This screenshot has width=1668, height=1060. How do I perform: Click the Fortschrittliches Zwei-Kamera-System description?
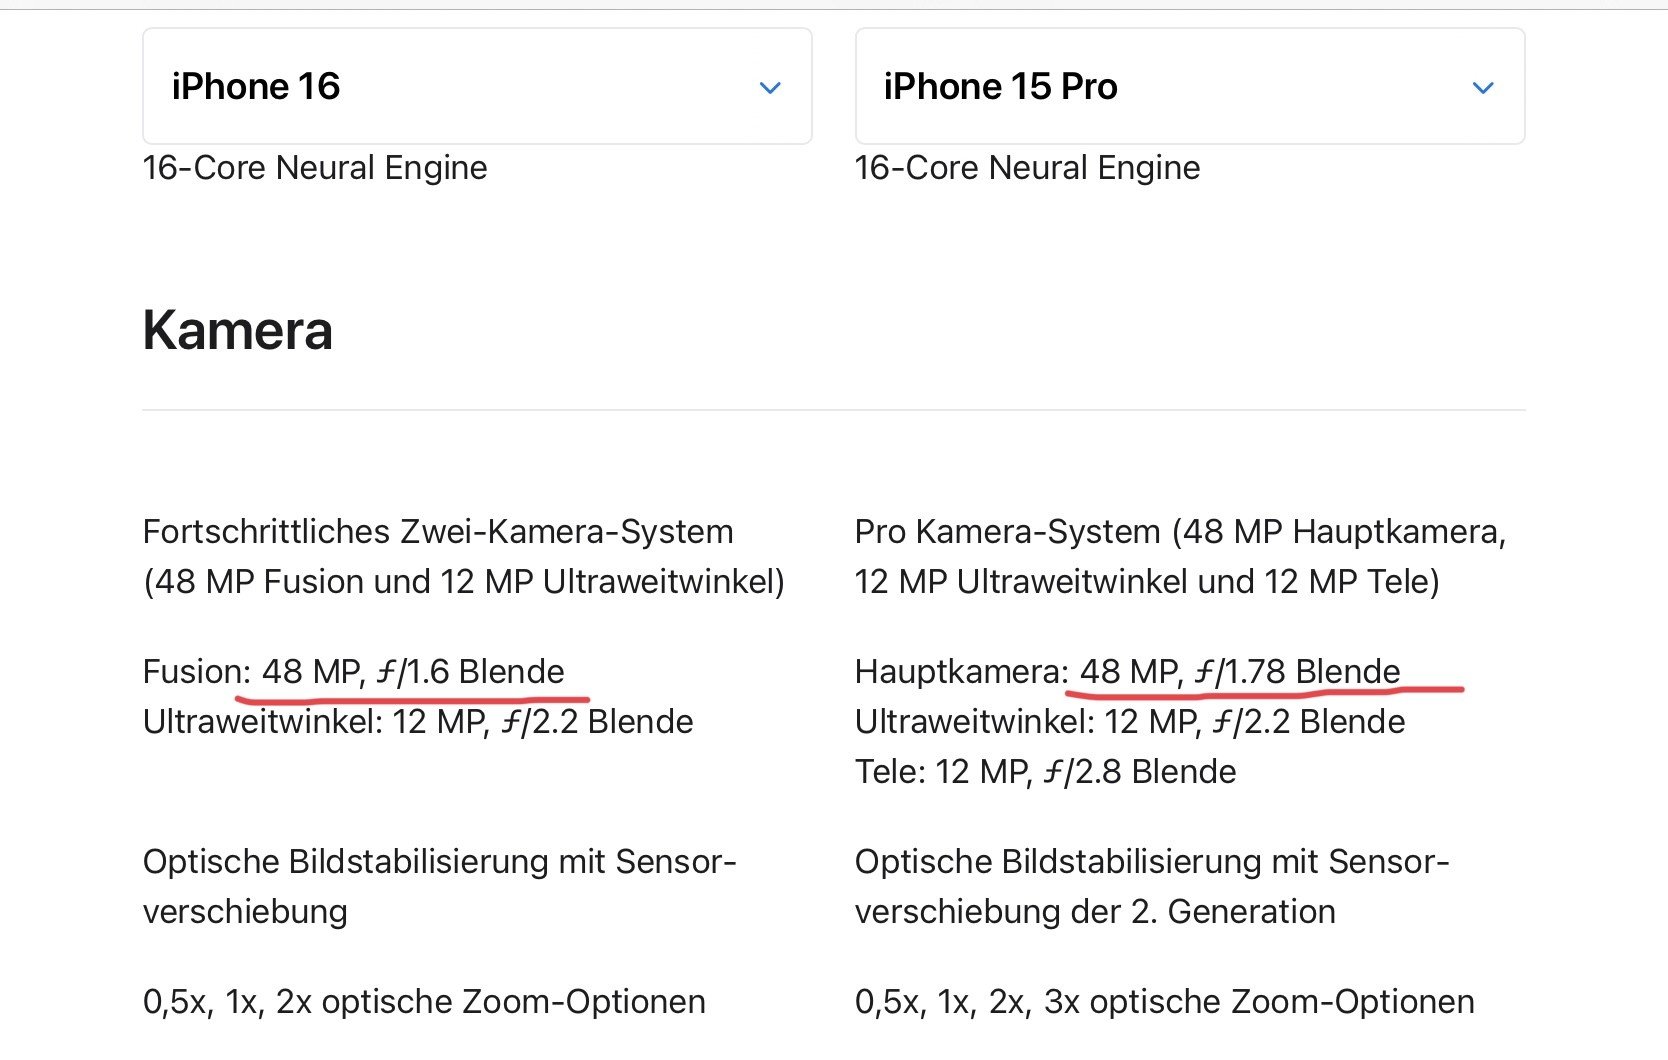[x=463, y=556]
